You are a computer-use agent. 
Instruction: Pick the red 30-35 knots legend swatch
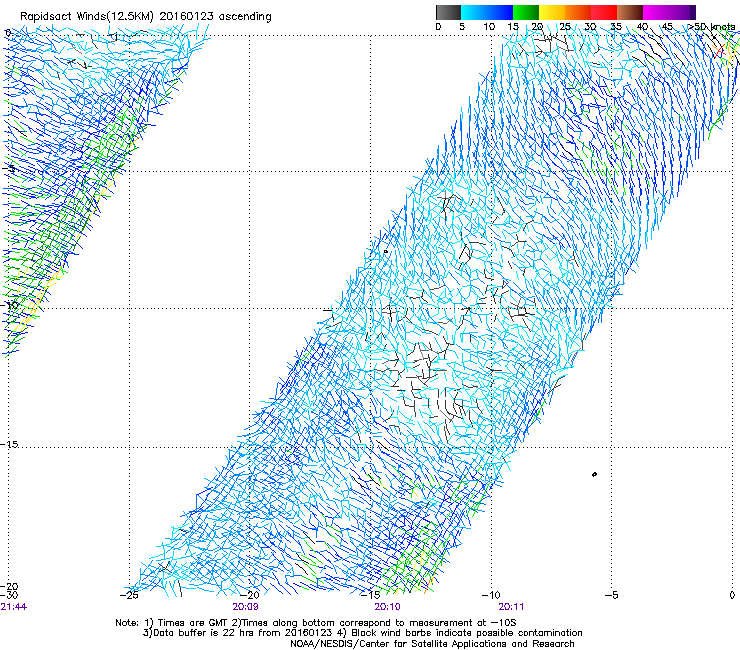604,12
